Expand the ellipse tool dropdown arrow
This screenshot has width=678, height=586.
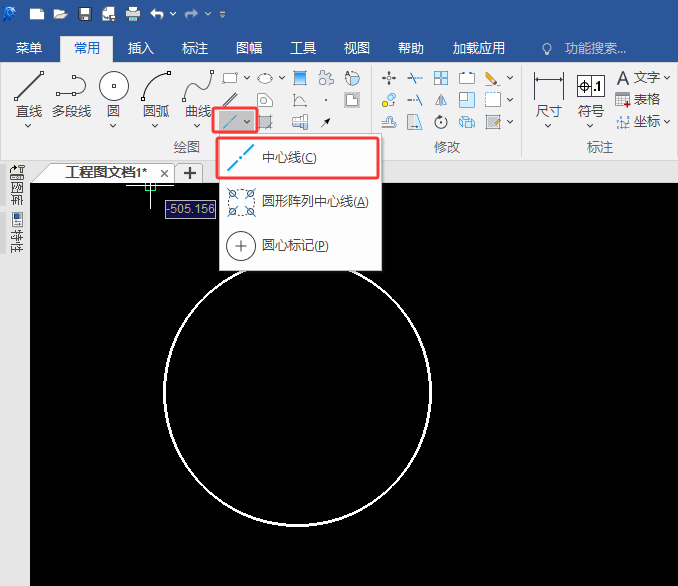click(282, 78)
